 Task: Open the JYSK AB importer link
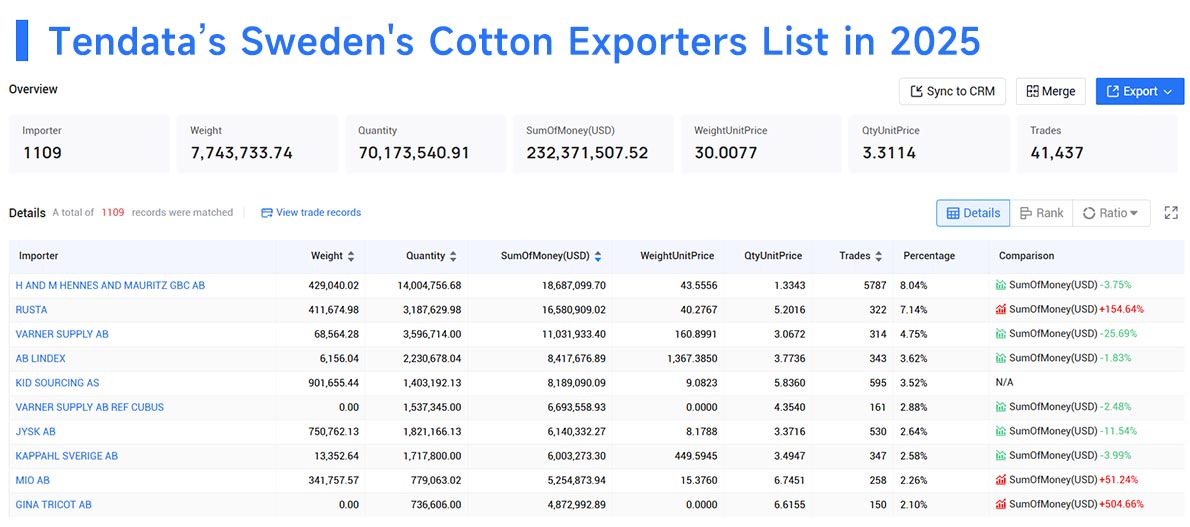pyautogui.click(x=35, y=431)
